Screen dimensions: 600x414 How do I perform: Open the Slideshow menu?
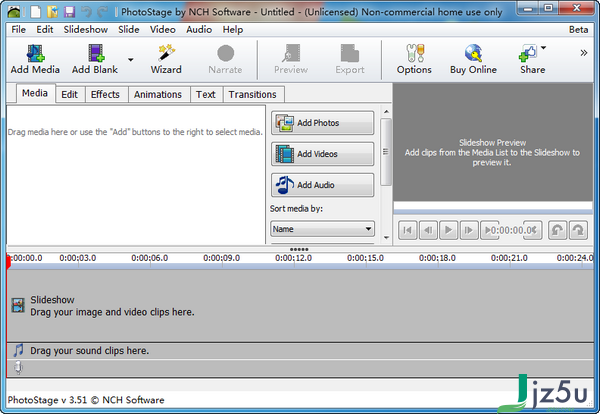[x=86, y=29]
